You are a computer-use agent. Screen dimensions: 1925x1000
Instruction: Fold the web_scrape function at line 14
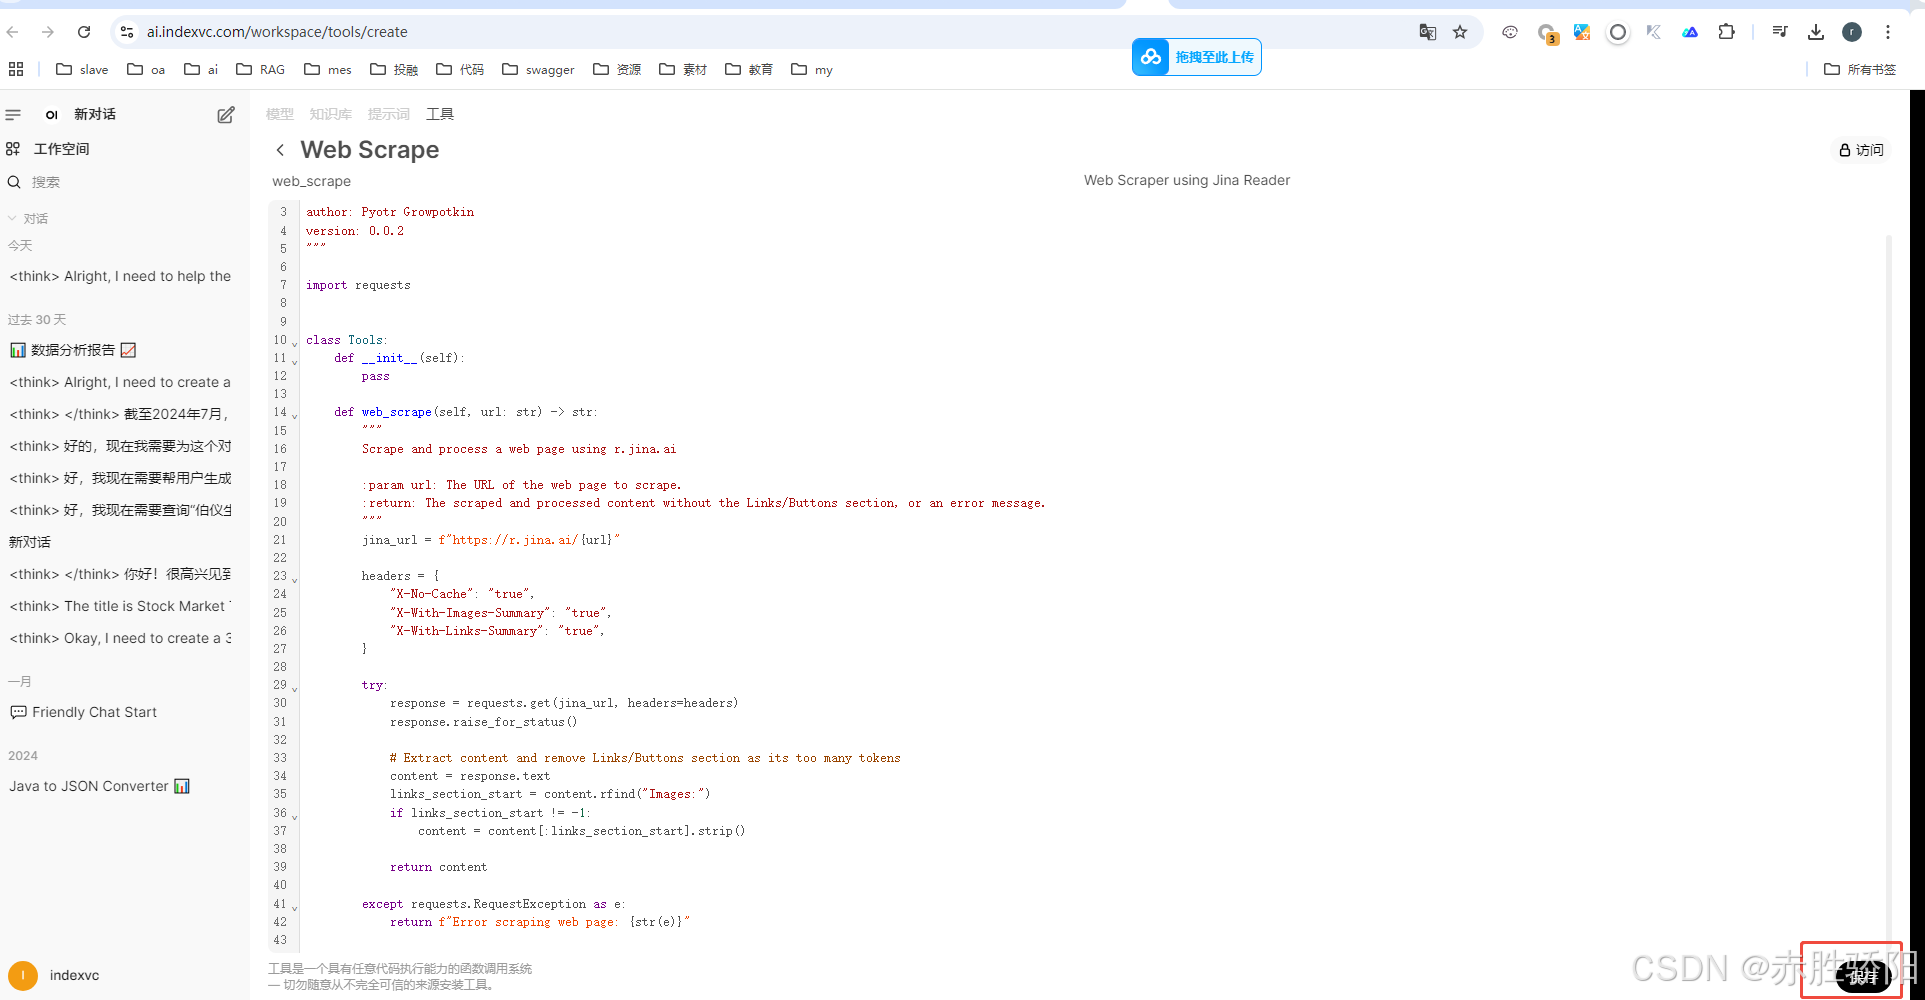tap(294, 414)
